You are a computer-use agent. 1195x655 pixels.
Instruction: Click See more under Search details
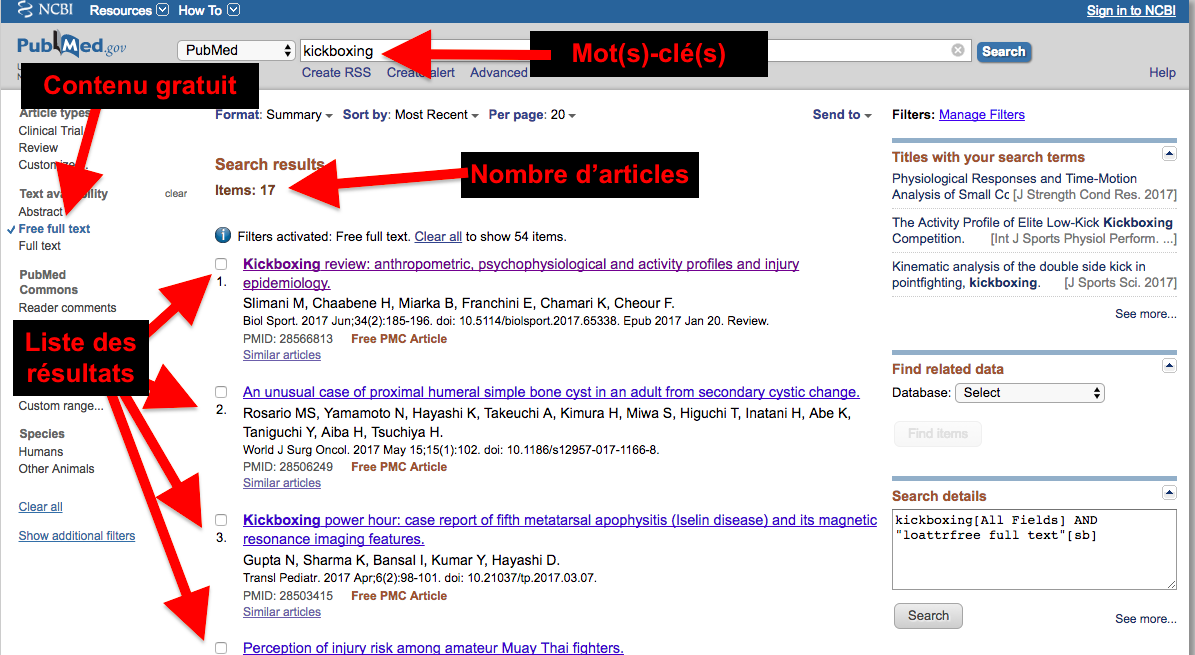pyautogui.click(x=1145, y=618)
